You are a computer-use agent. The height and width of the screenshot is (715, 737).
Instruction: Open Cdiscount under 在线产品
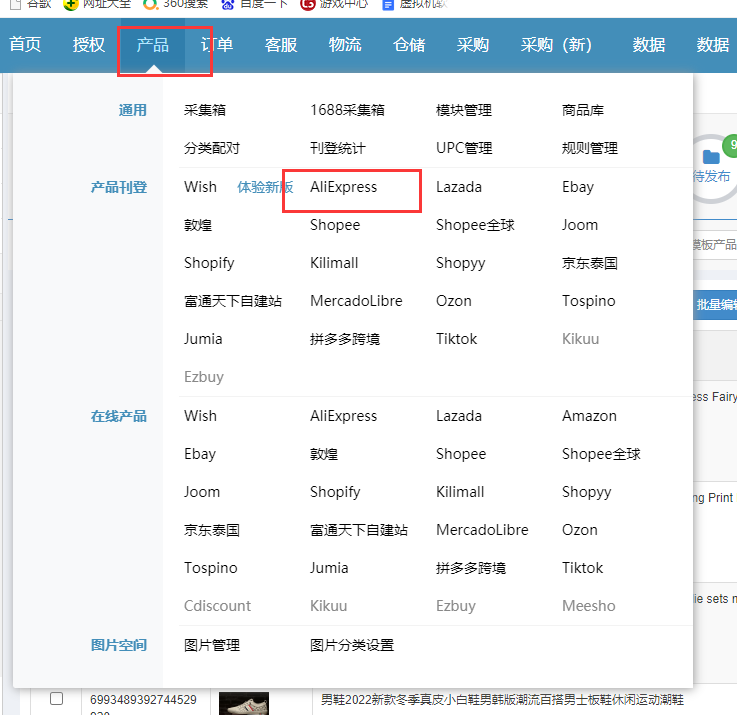point(217,606)
